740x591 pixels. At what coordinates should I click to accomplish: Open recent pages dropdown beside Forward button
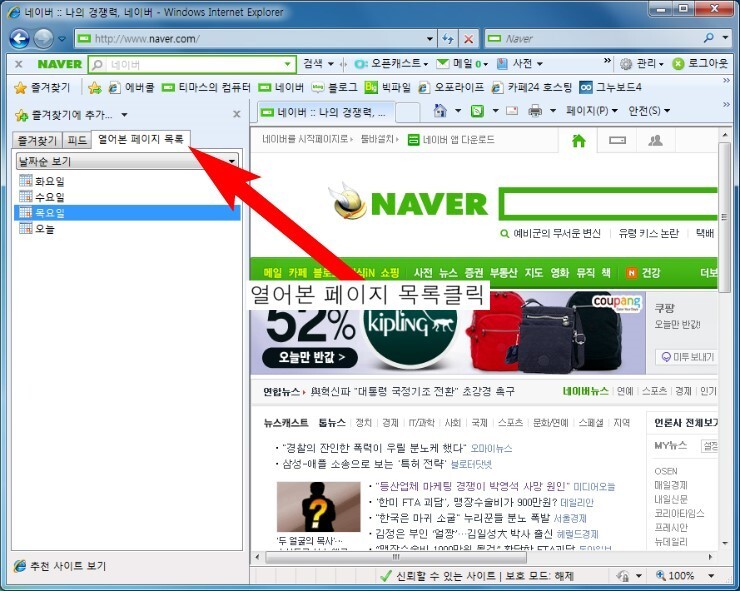click(62, 39)
